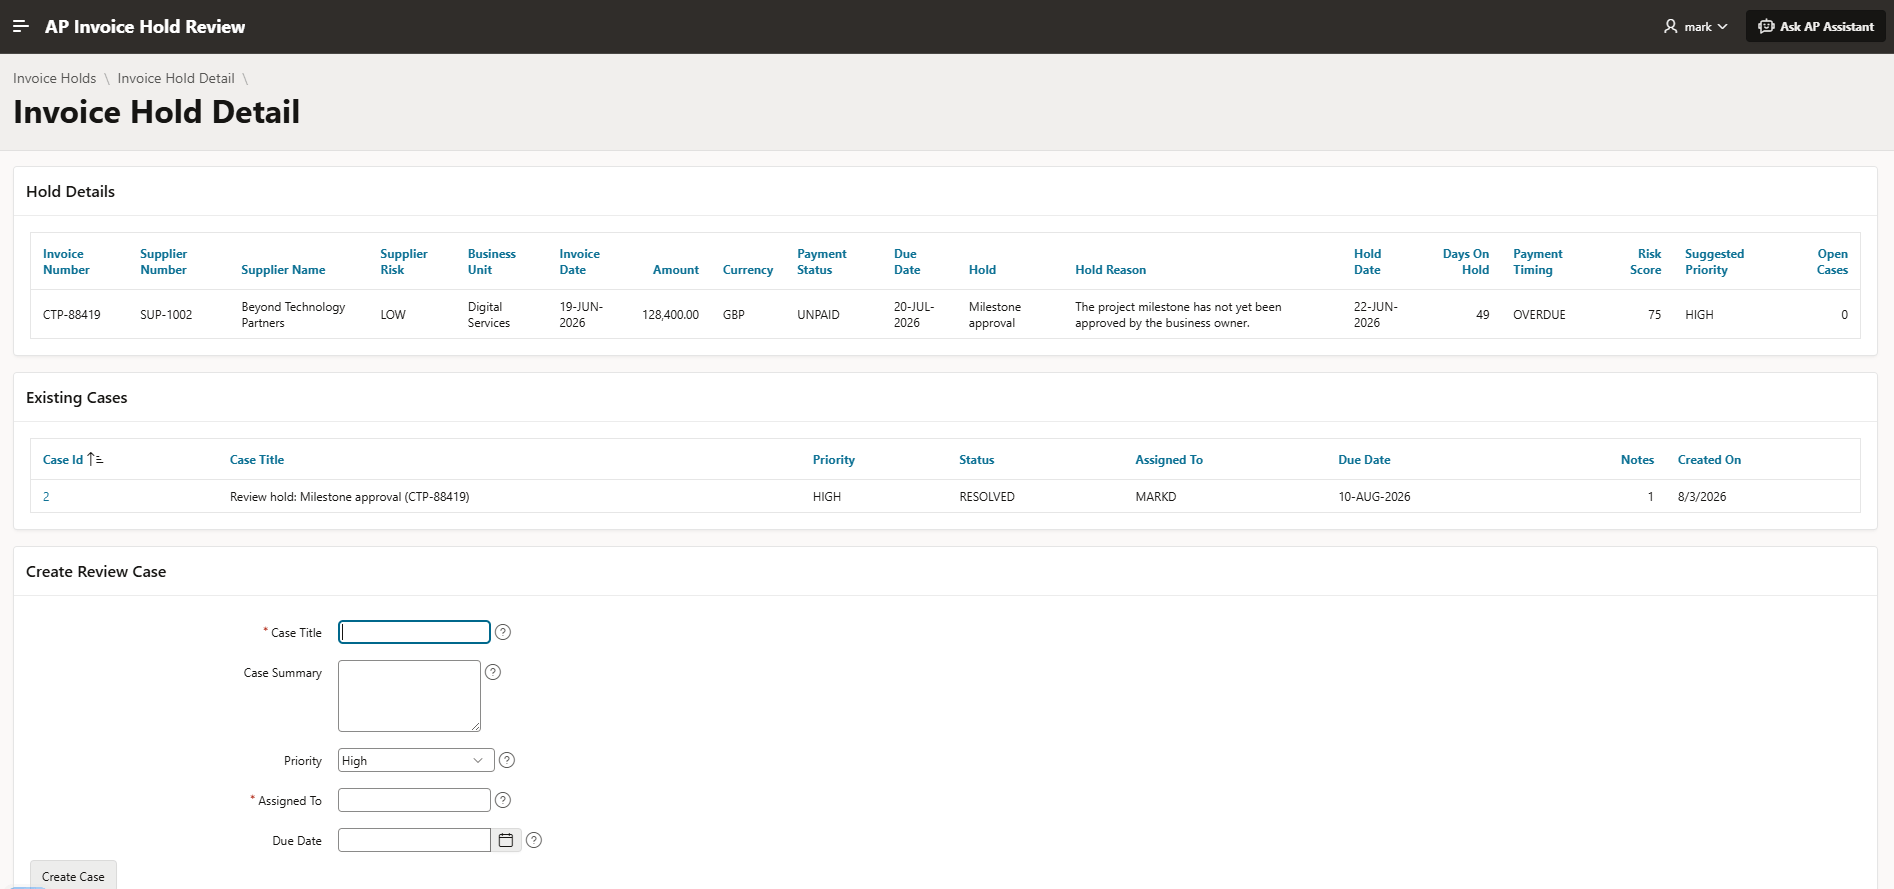This screenshot has height=889, width=1894.
Task: Click the MARKD assigned to cell
Action: click(1156, 497)
